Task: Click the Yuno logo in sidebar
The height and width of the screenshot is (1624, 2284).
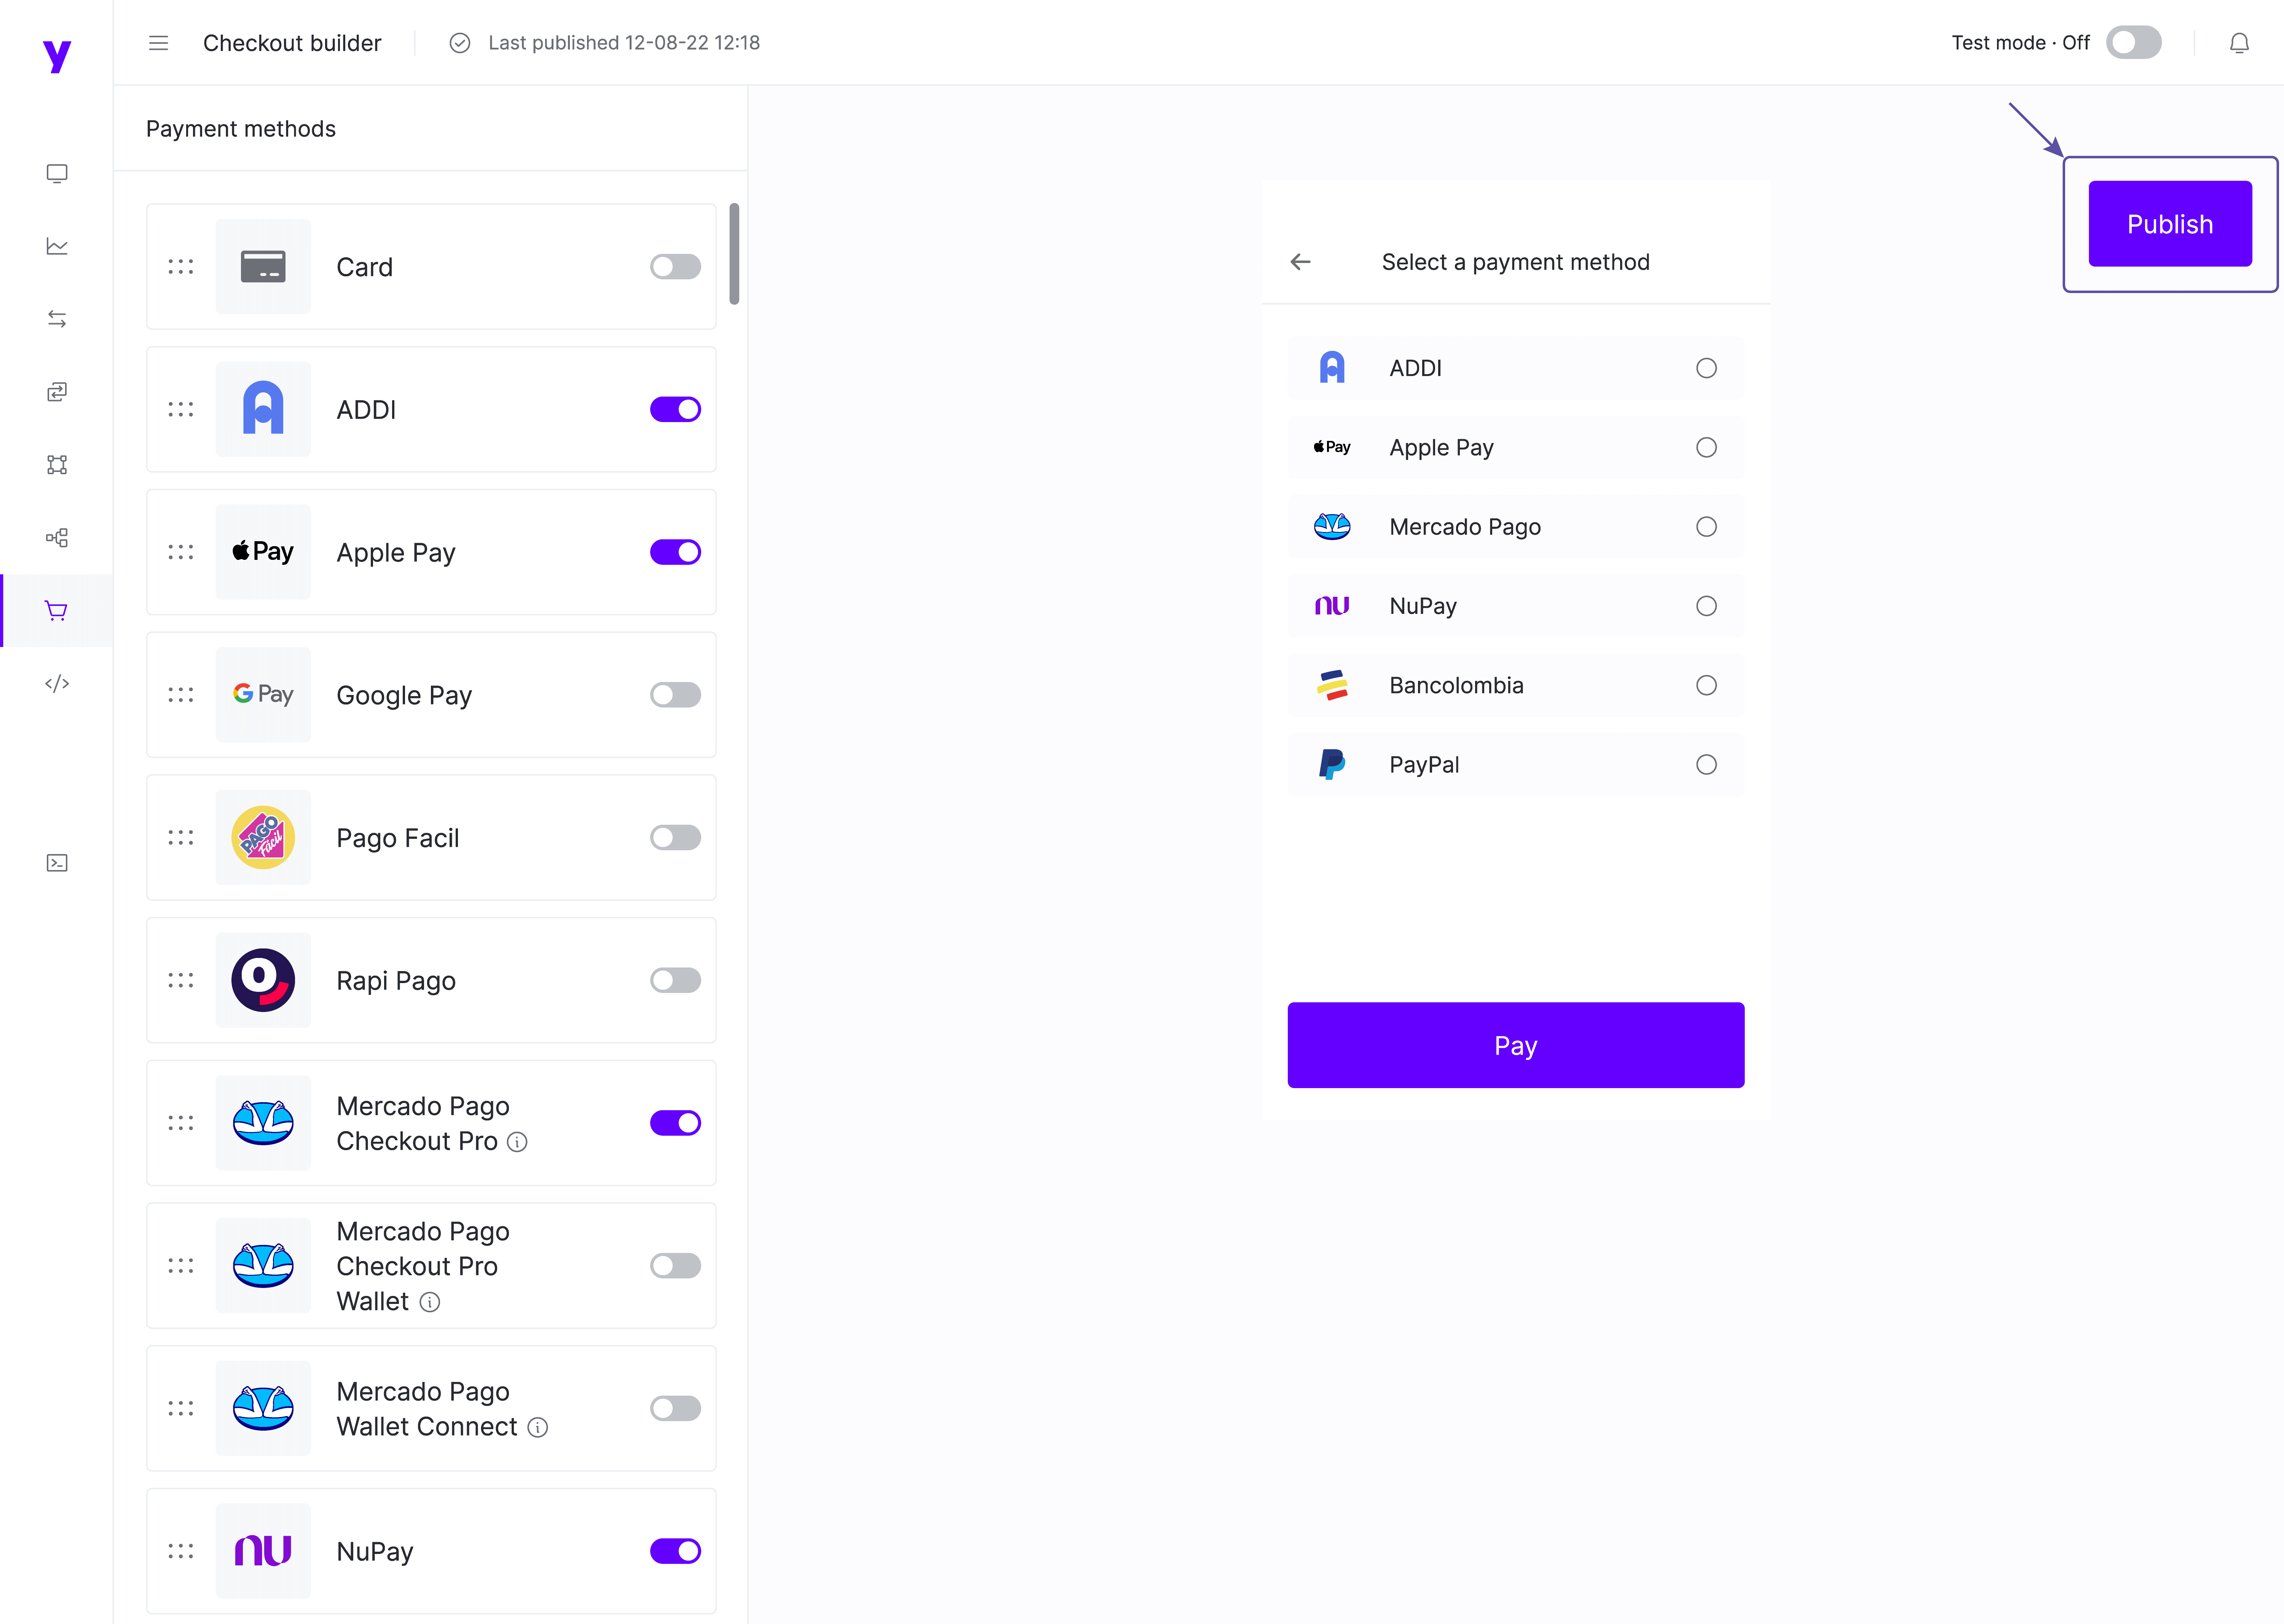Action: click(57, 55)
